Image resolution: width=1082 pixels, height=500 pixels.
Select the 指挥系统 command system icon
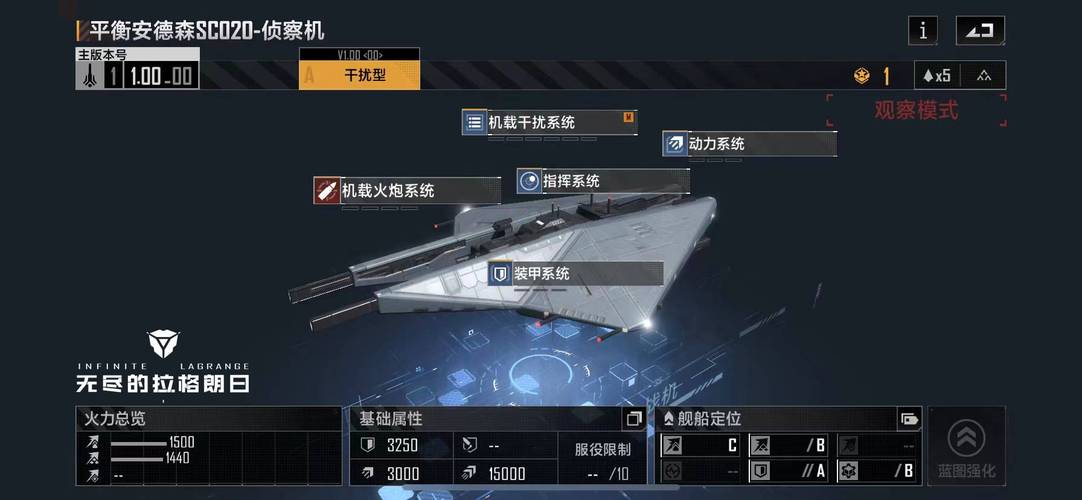(529, 181)
